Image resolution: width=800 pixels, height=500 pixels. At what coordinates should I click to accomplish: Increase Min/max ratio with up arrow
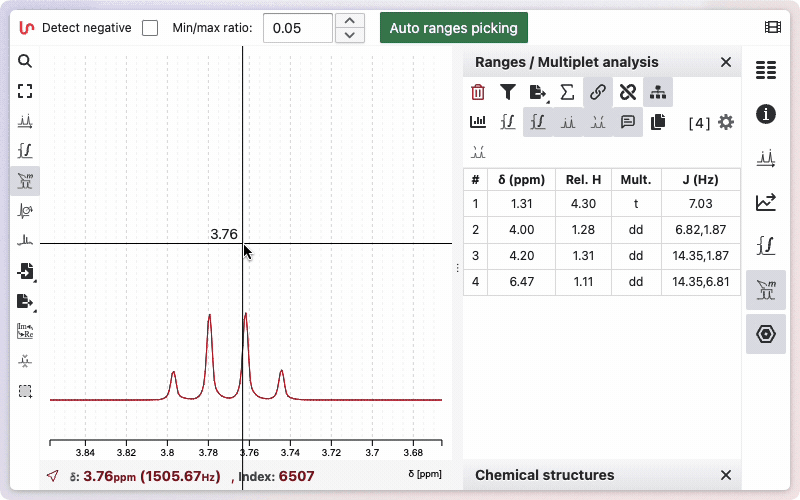point(348,20)
